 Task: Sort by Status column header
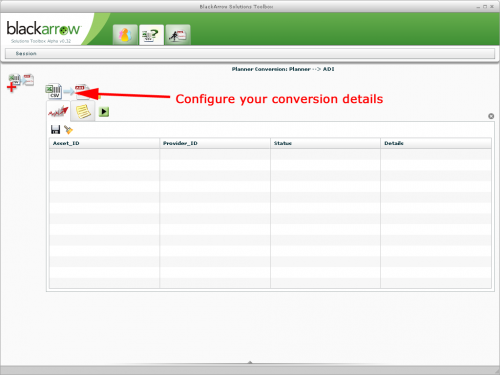325,143
